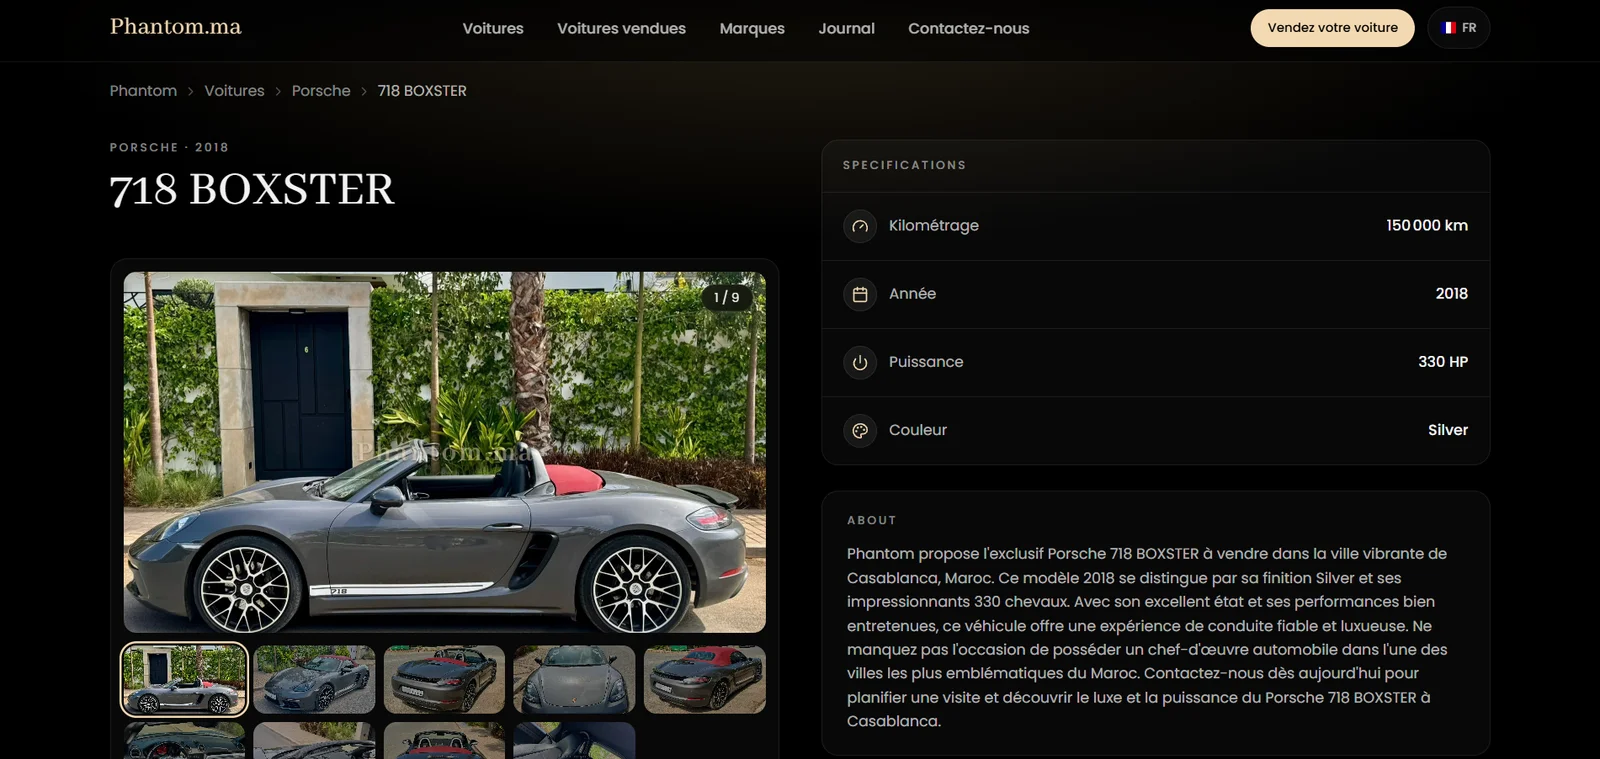Click the 1 / 9 image counter
1600x759 pixels.
(727, 297)
